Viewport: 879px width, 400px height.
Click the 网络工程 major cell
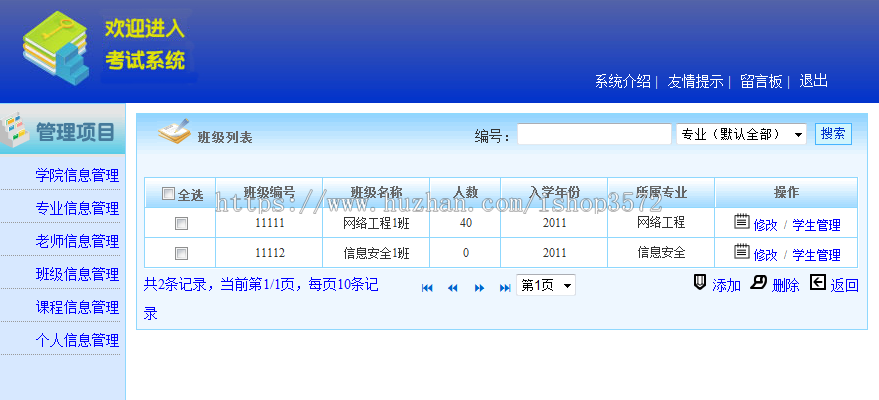[661, 222]
